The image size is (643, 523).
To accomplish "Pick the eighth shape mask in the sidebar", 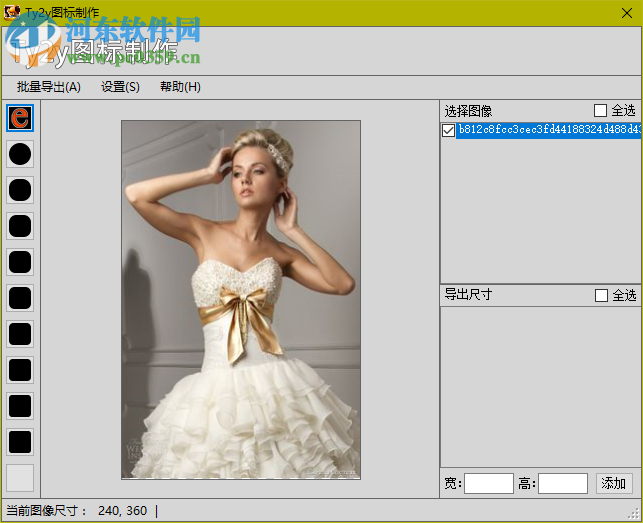I will [20, 370].
